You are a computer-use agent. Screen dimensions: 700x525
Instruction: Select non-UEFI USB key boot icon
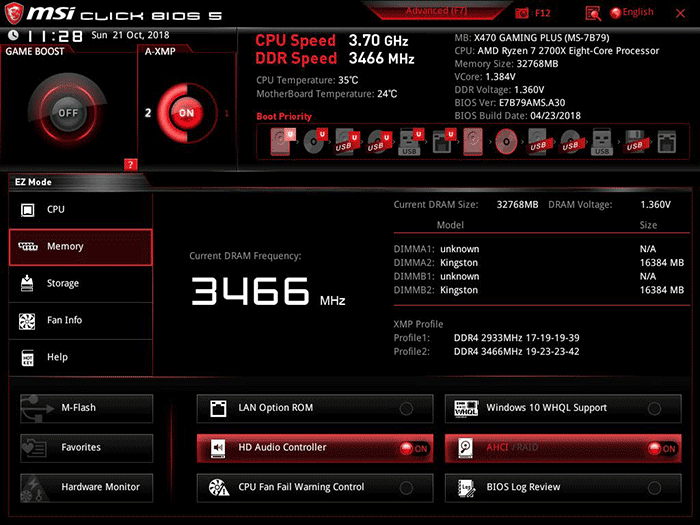click(602, 142)
